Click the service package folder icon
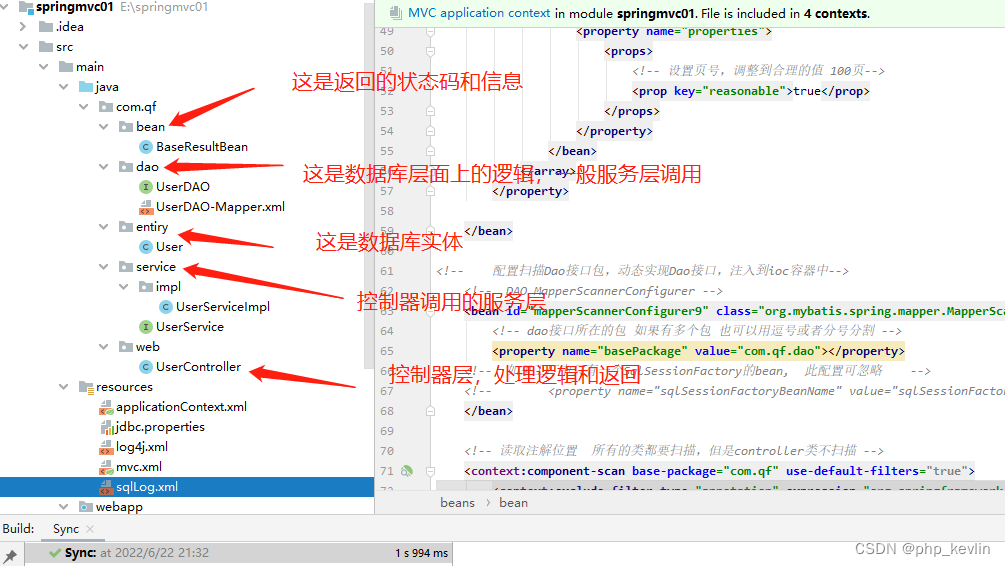1005x566 pixels. pyautogui.click(x=126, y=267)
